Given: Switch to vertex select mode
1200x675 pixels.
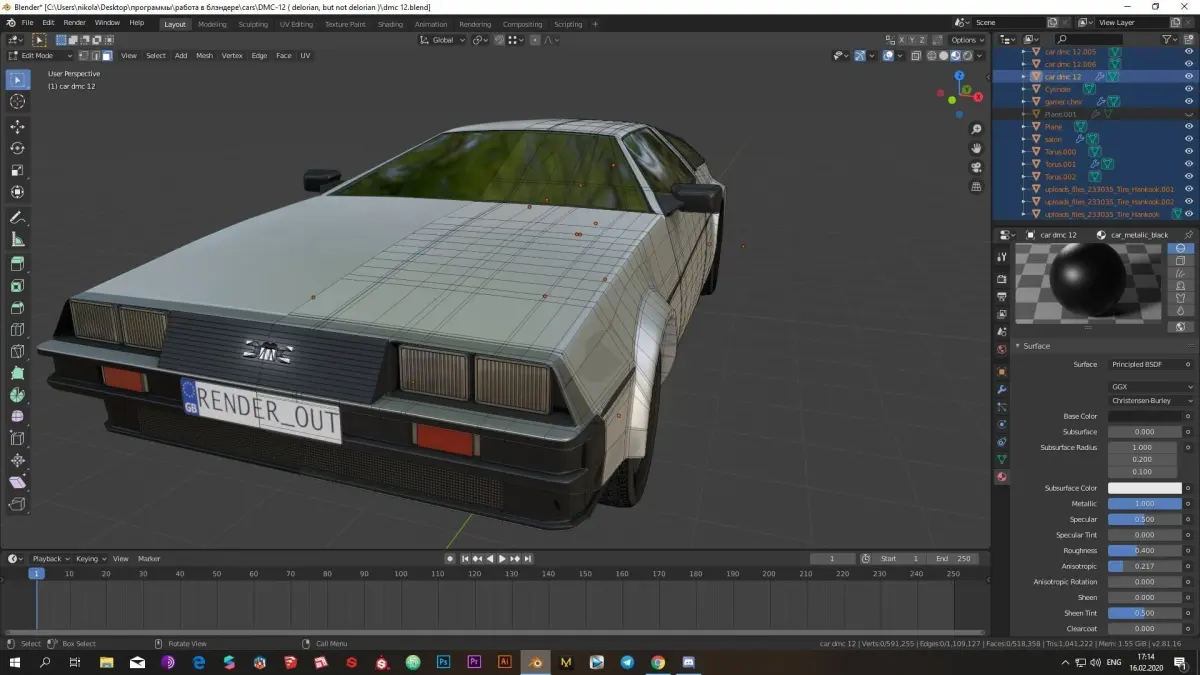Looking at the screenshot, I should tap(83, 56).
